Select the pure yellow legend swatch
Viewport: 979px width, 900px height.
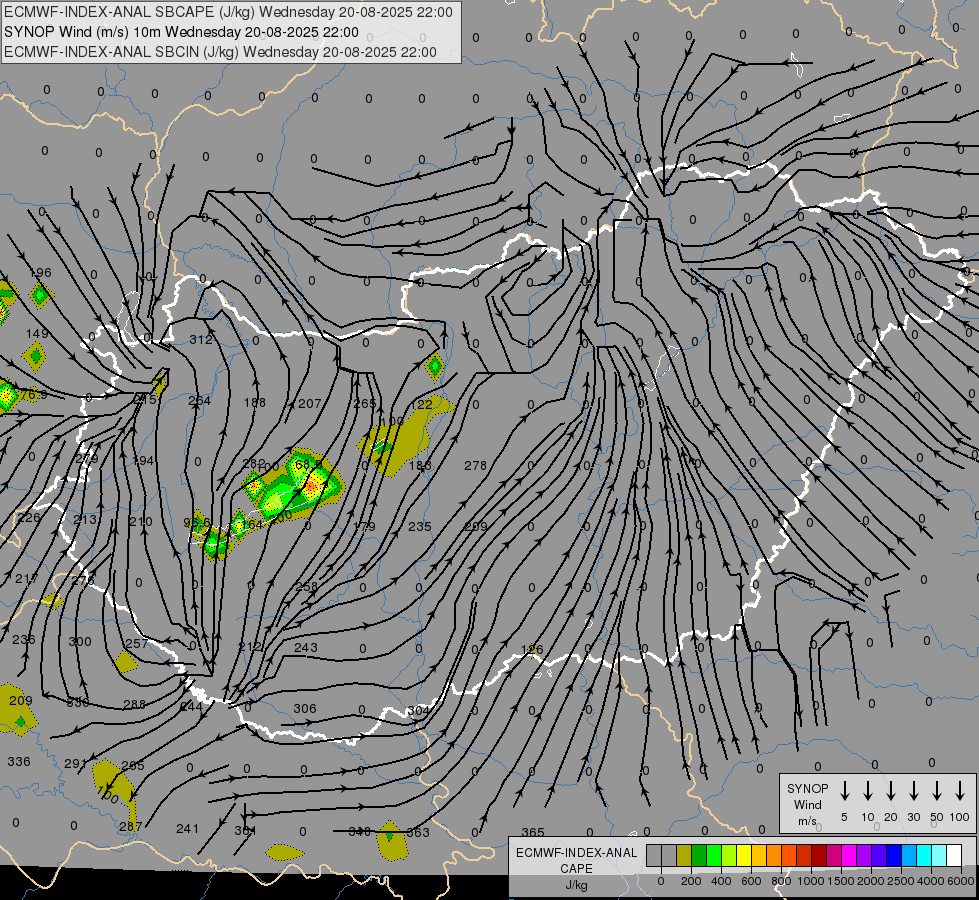(x=744, y=855)
